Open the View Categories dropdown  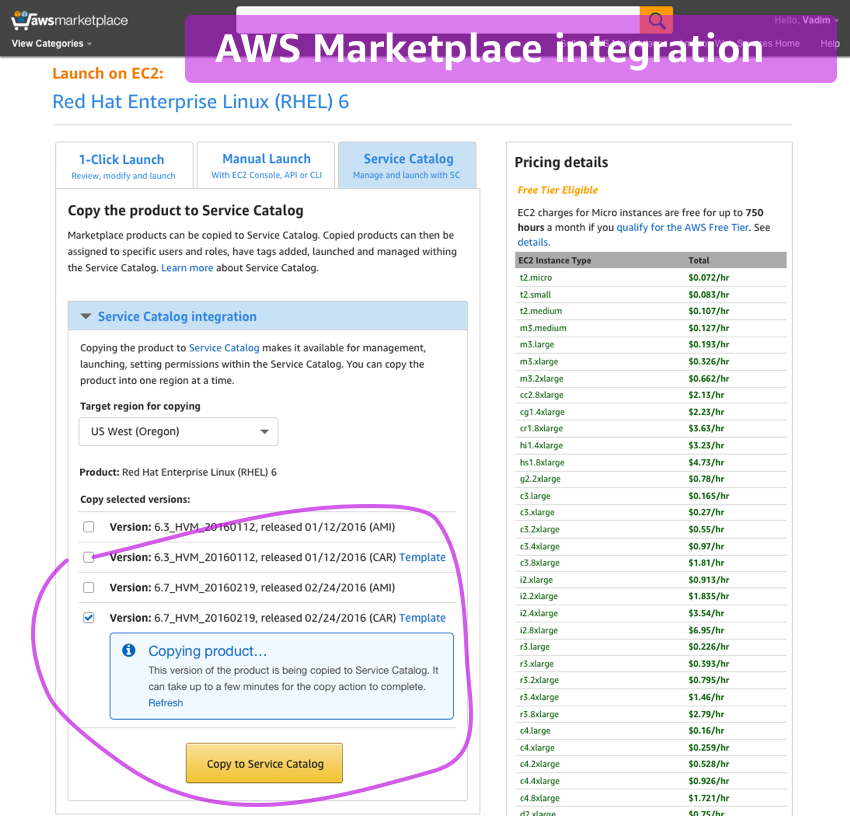click(51, 43)
